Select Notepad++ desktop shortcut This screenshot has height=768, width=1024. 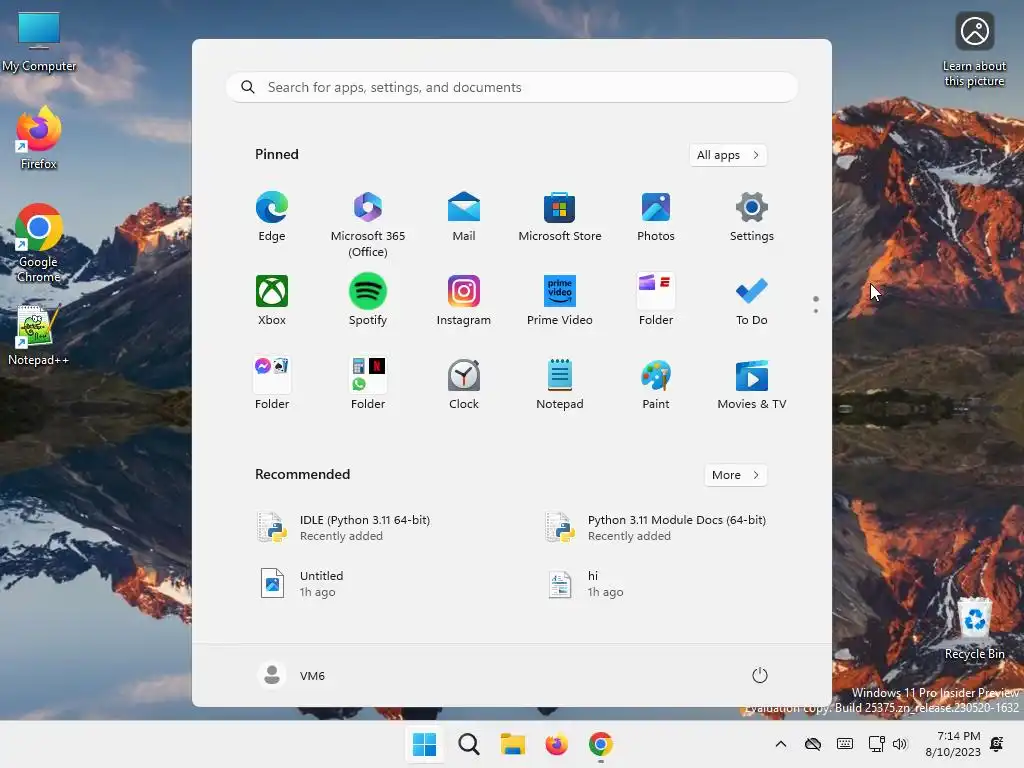click(38, 336)
